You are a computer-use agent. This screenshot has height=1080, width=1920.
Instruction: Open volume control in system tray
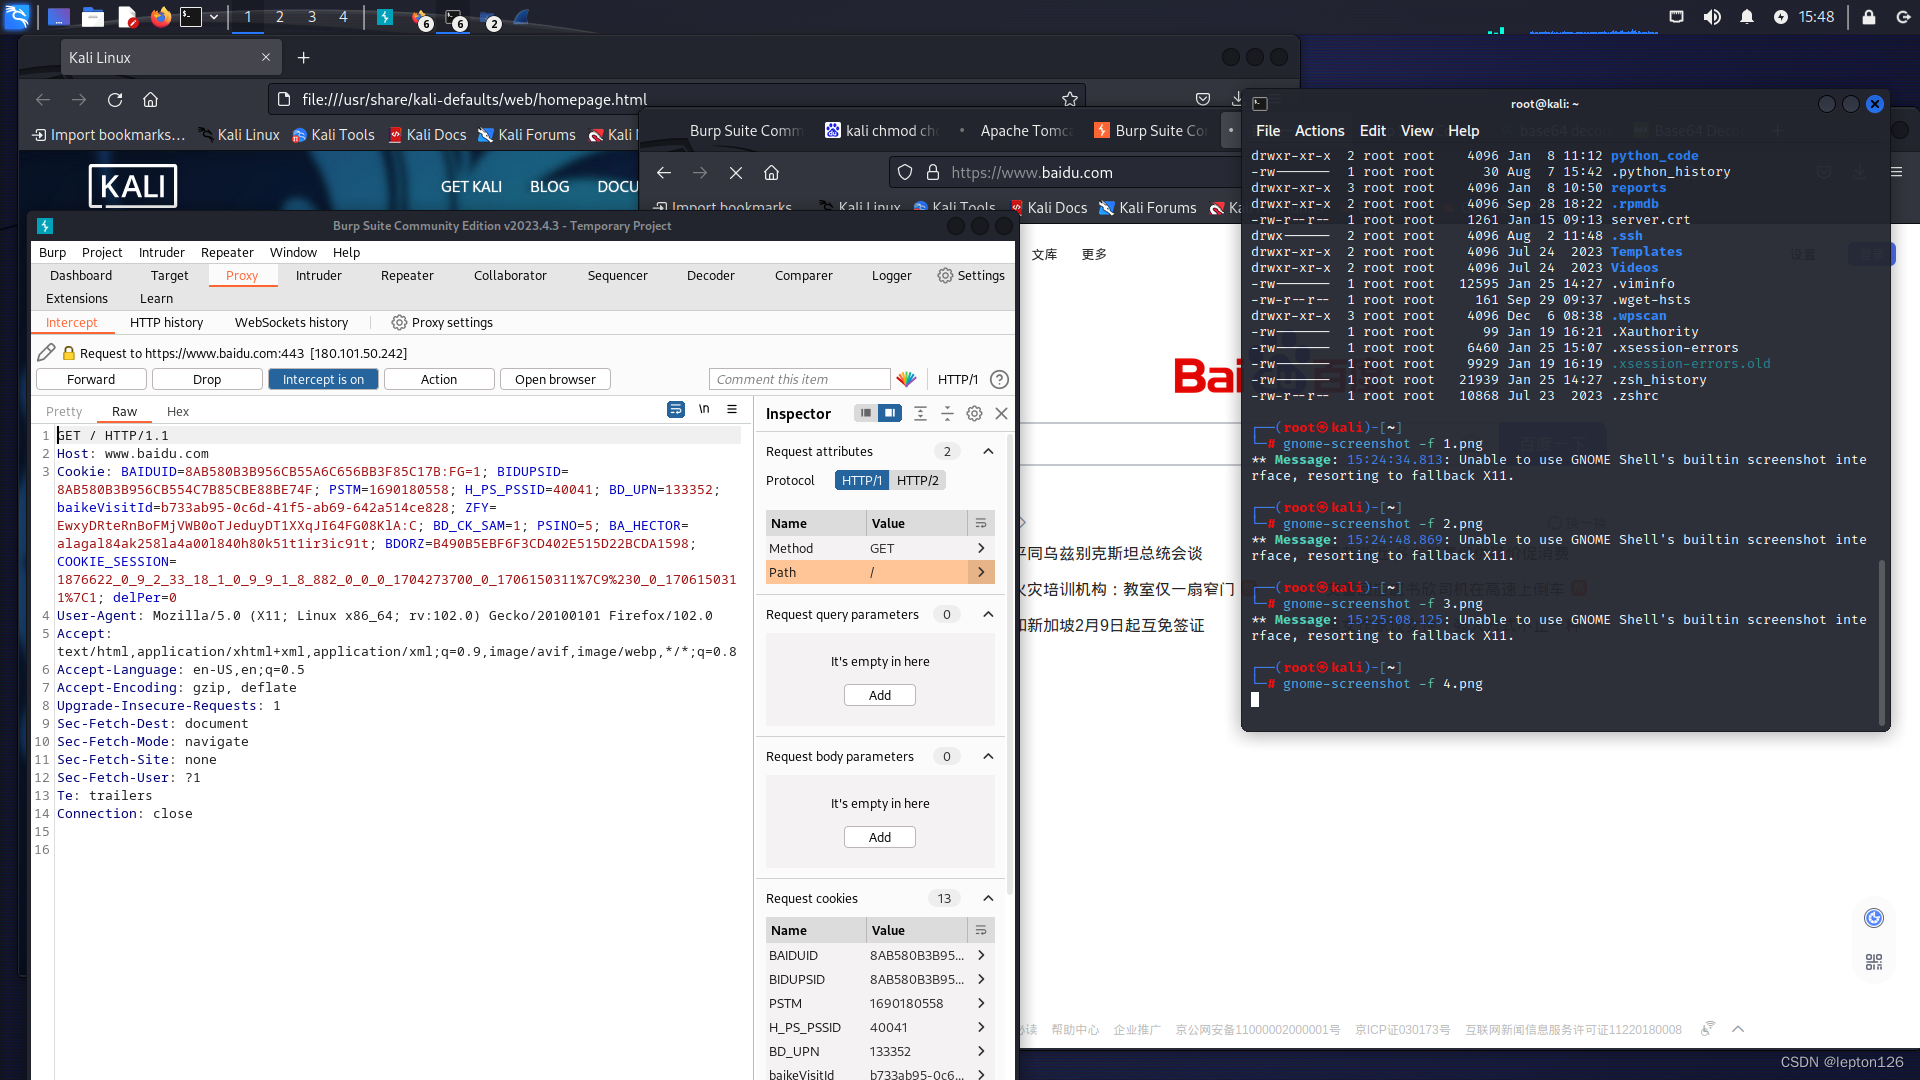click(1712, 17)
